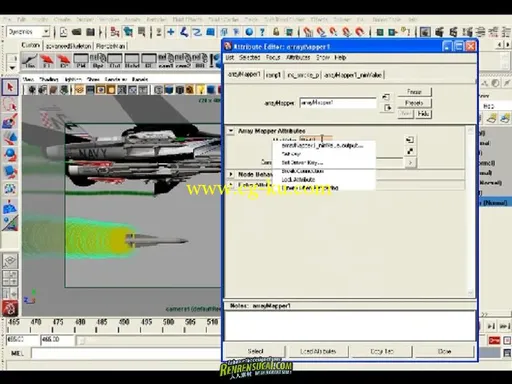Open the viewport Panels menu
This screenshot has height=384, width=512.
[x=140, y=79]
